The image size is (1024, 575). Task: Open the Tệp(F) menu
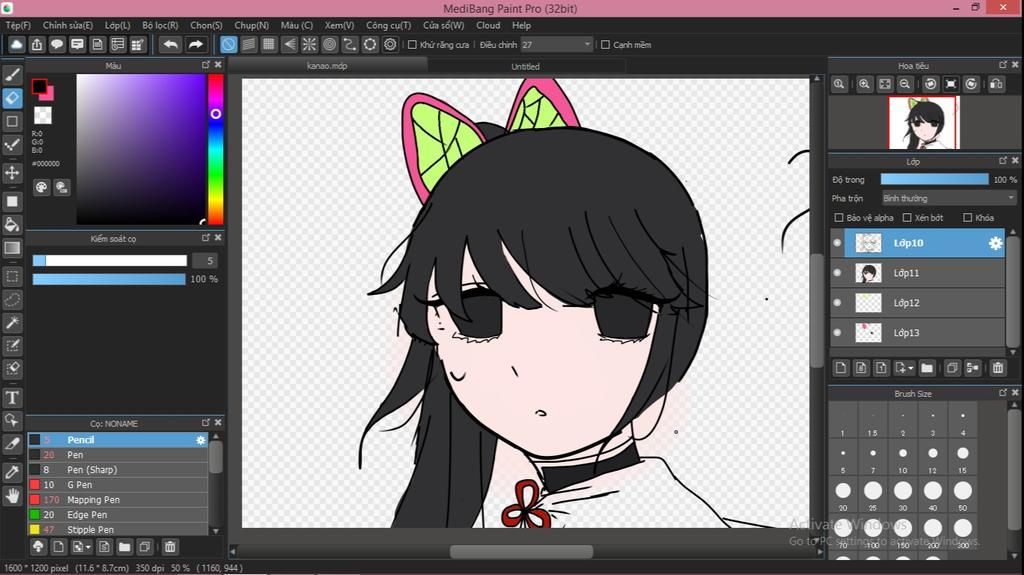click(x=18, y=25)
